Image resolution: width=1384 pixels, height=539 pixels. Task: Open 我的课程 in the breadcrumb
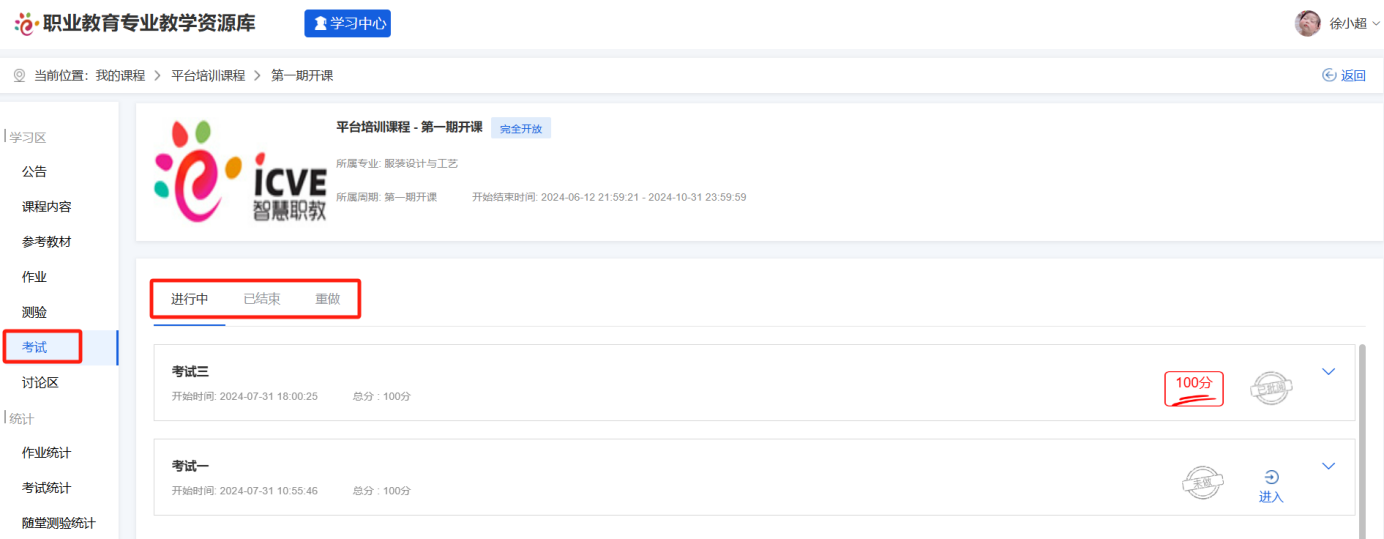coord(120,75)
